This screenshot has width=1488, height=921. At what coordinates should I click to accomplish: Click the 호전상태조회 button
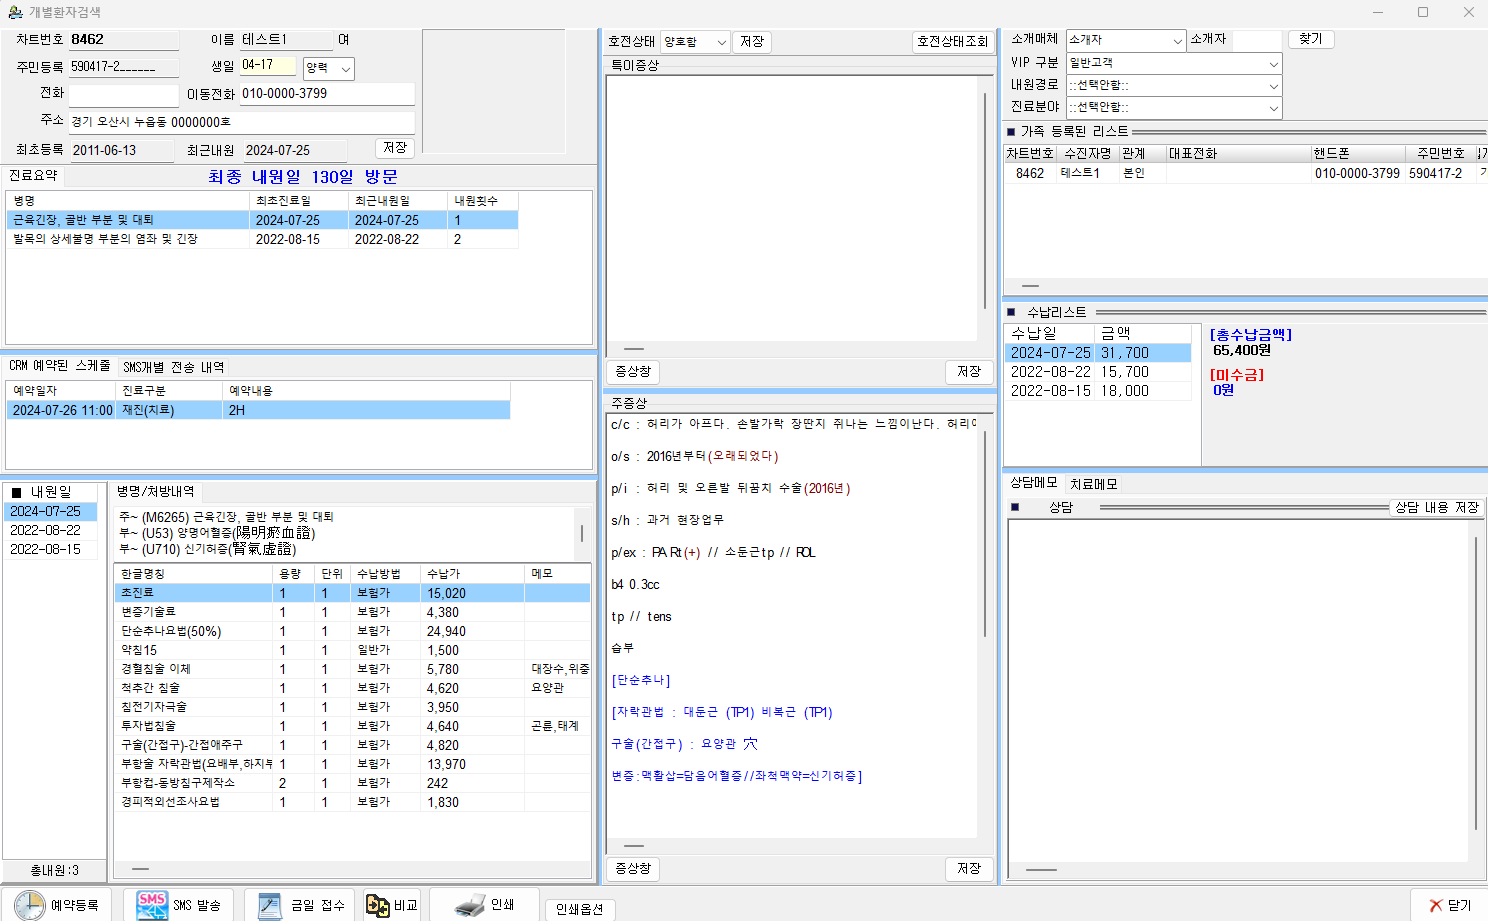tap(952, 42)
